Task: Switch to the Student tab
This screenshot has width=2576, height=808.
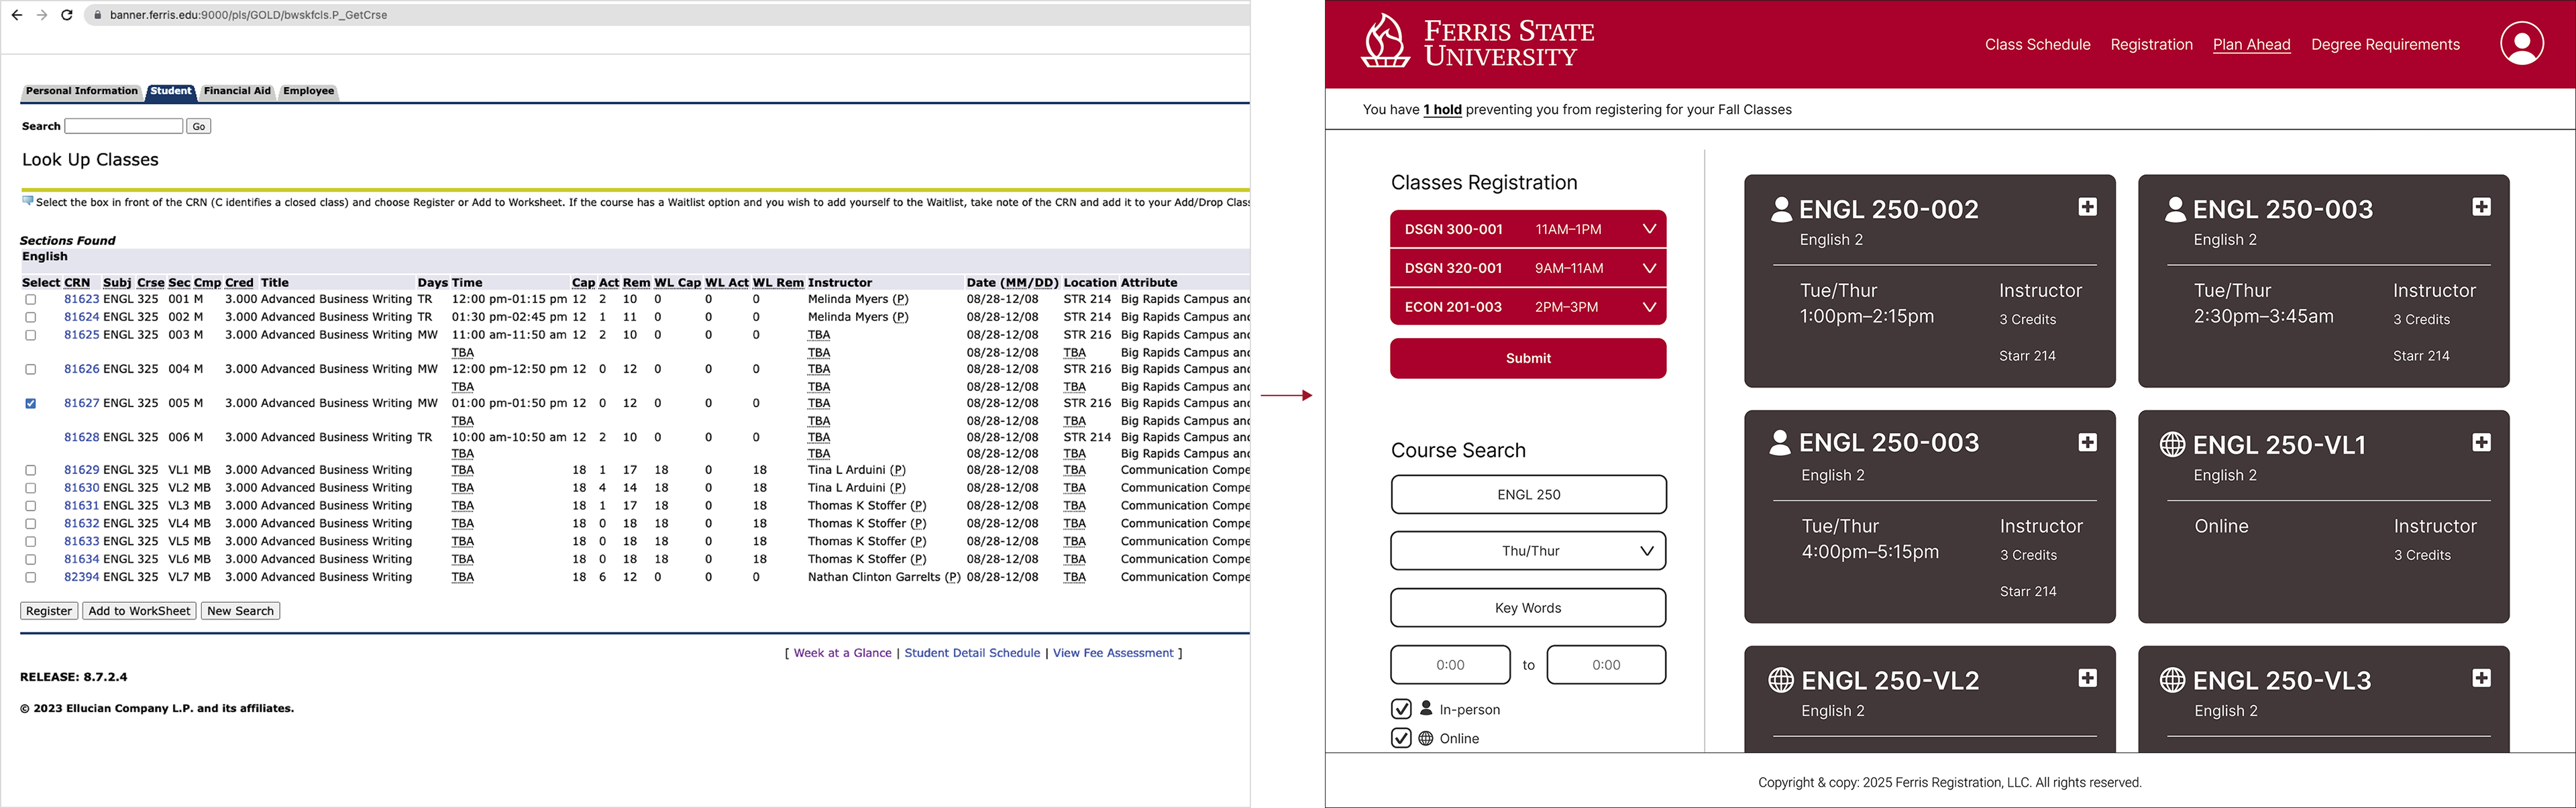Action: click(171, 91)
